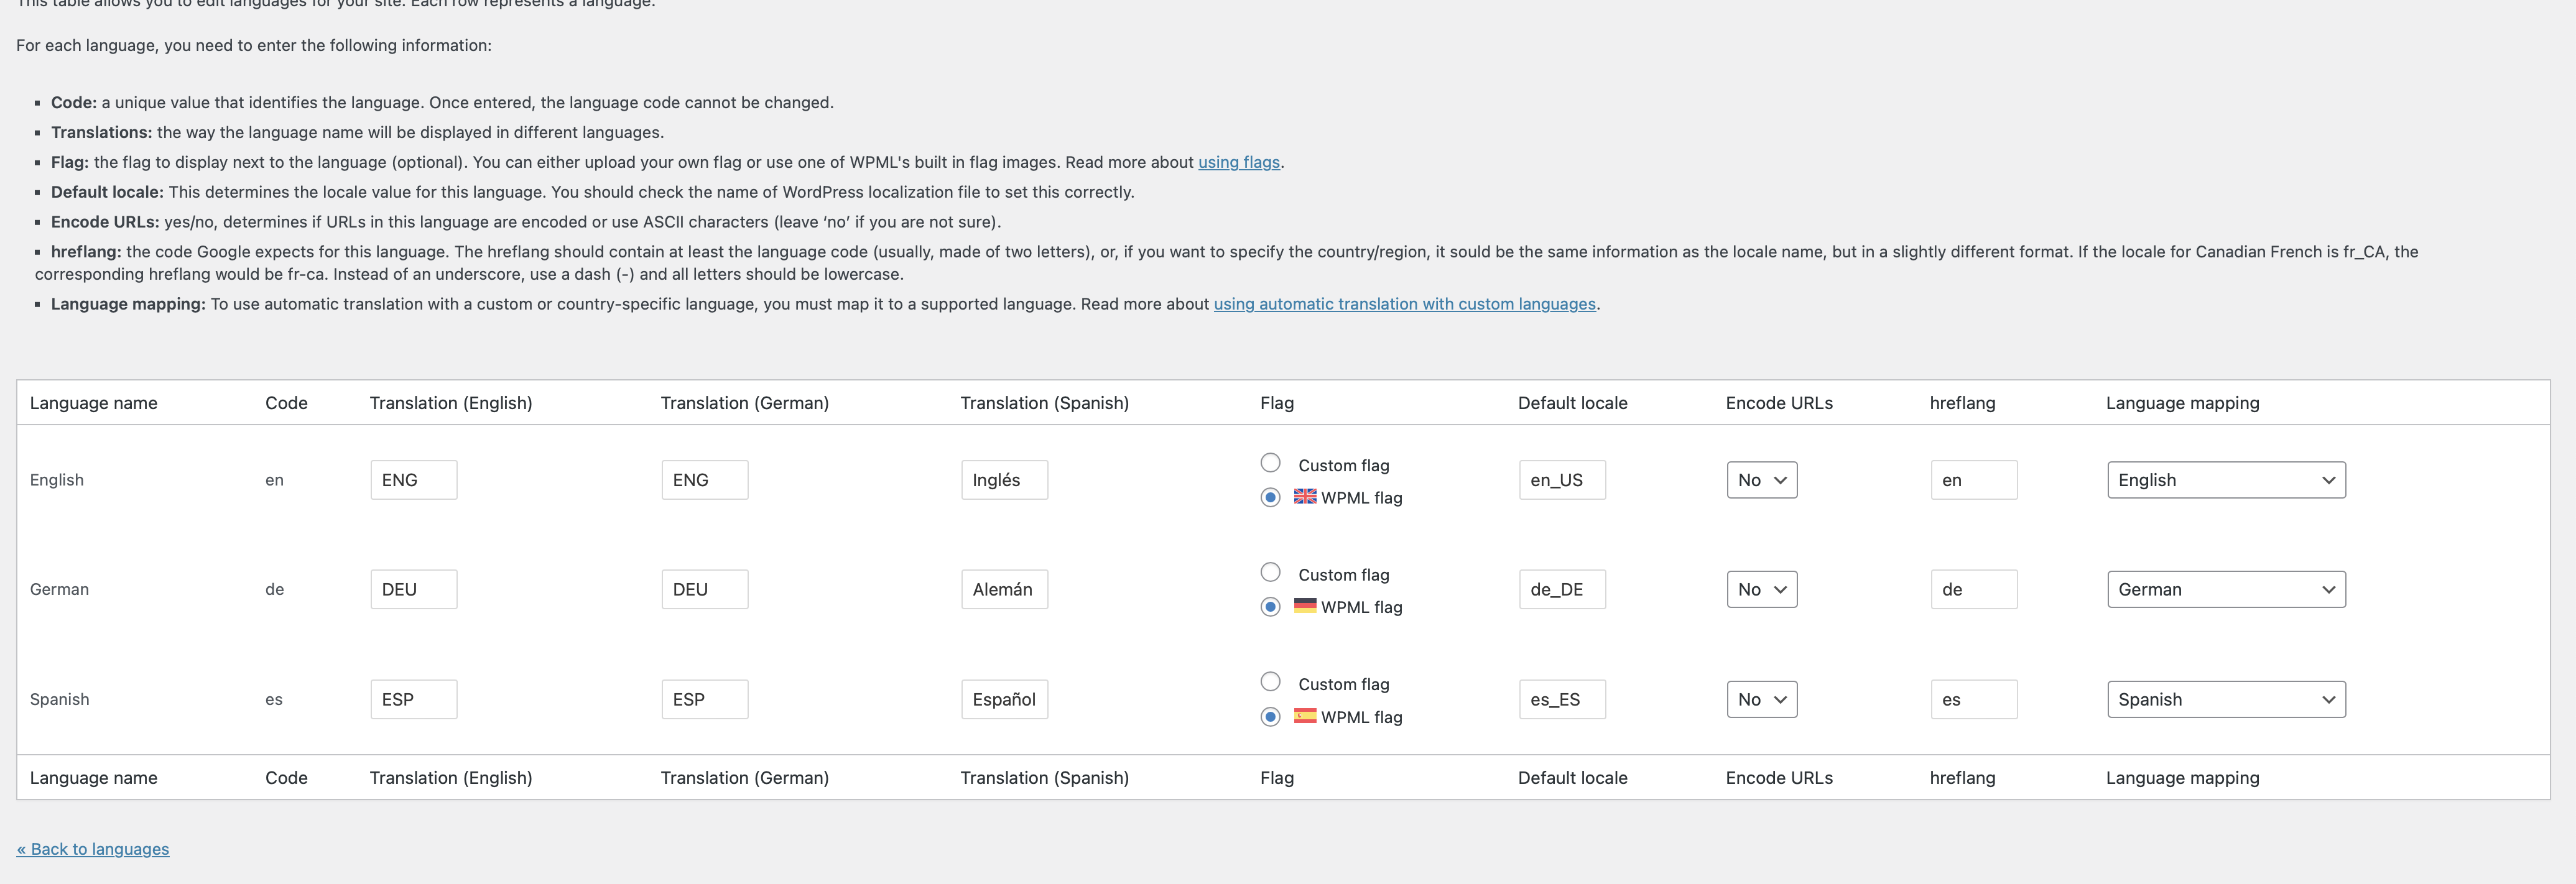Open the automatic translation with custom languages link

[x=1404, y=304]
